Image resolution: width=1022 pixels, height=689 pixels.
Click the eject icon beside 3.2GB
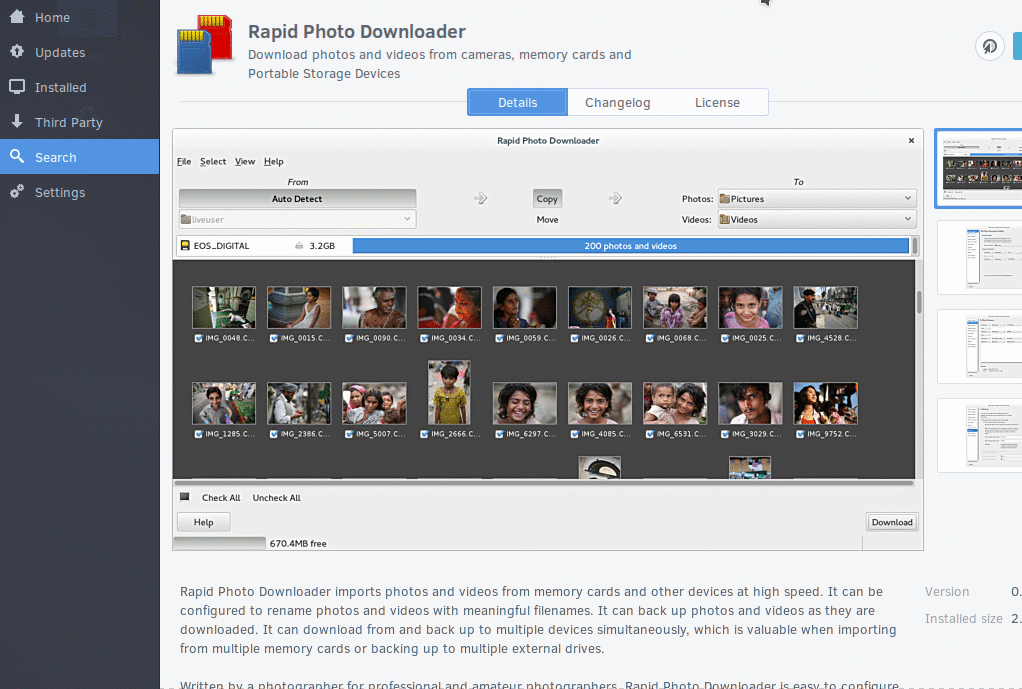(x=299, y=246)
